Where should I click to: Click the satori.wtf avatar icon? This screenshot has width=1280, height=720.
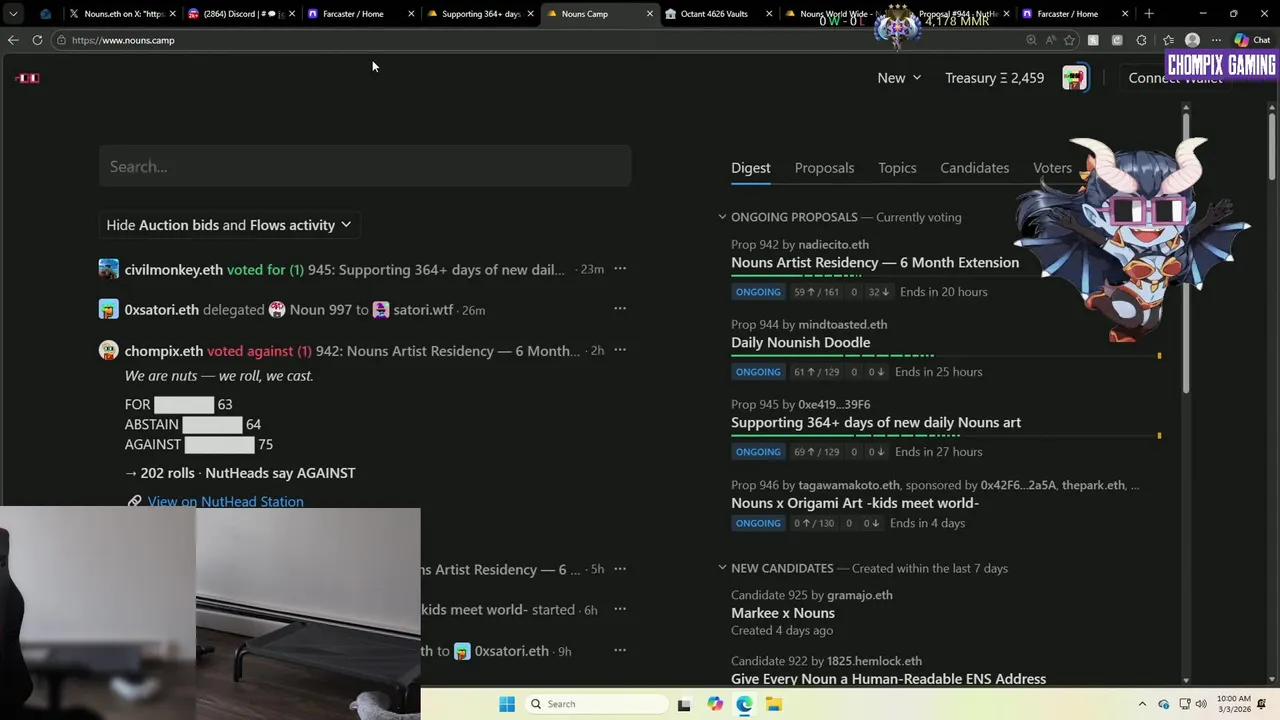coord(381,310)
